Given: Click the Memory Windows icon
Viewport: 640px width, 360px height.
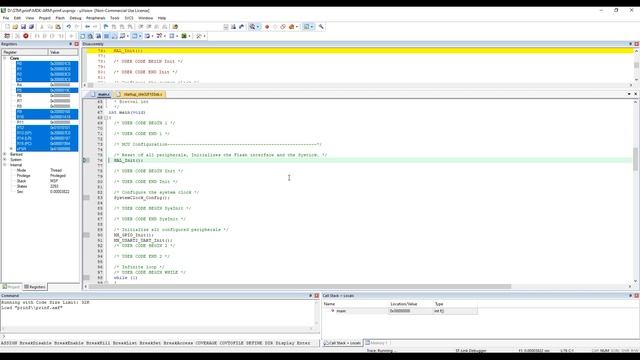Looking at the screenshot, I should (134, 36).
